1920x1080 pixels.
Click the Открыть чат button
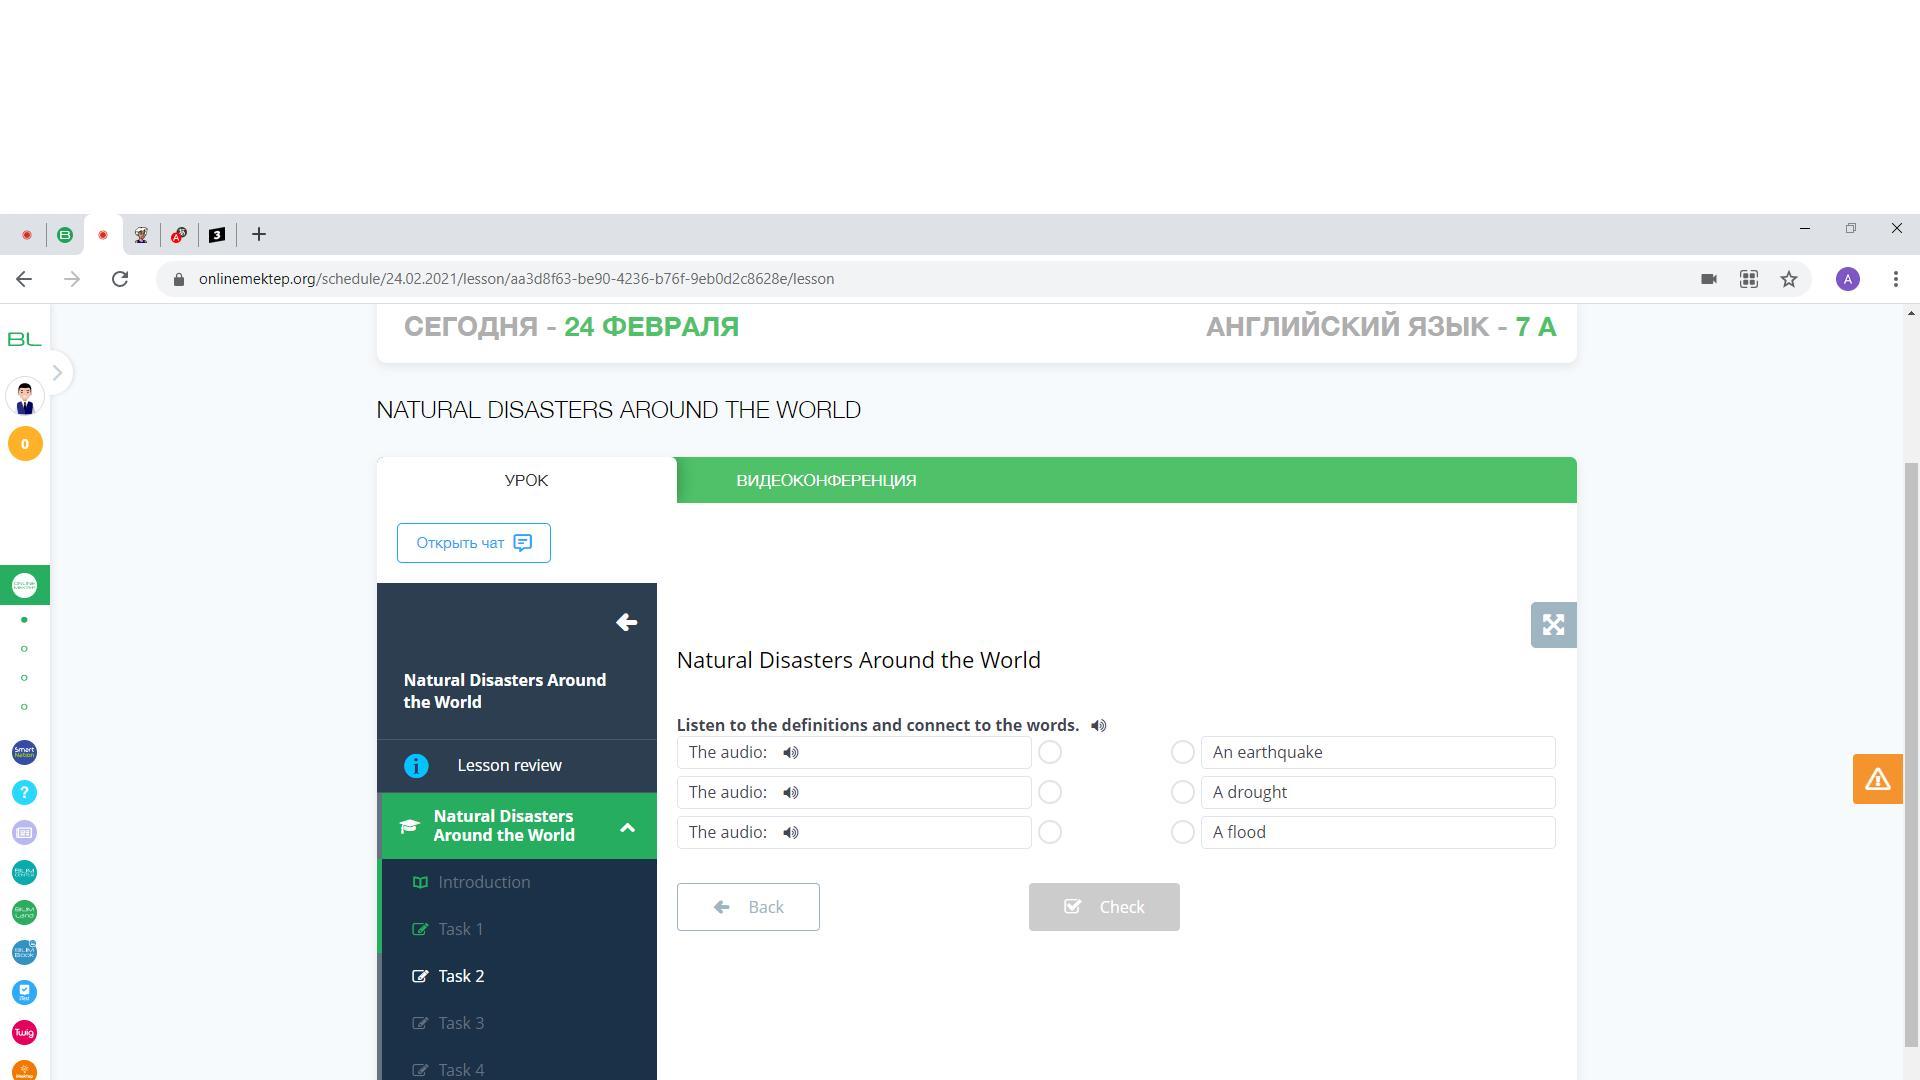coord(473,543)
